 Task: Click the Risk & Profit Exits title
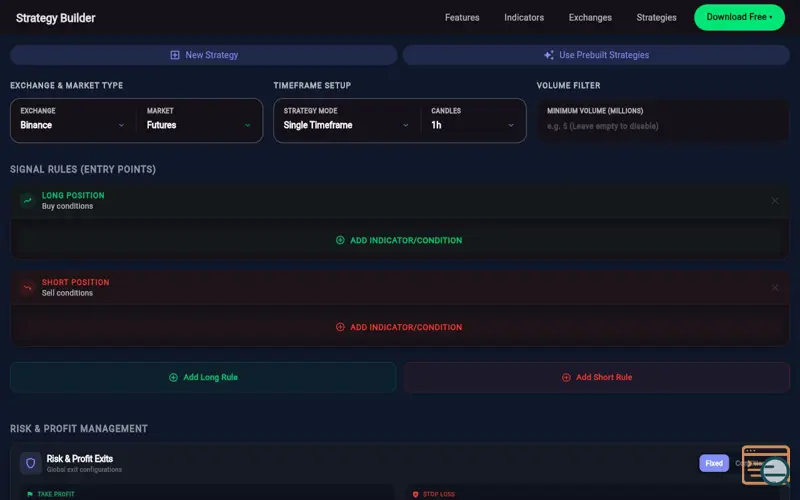tap(80, 459)
